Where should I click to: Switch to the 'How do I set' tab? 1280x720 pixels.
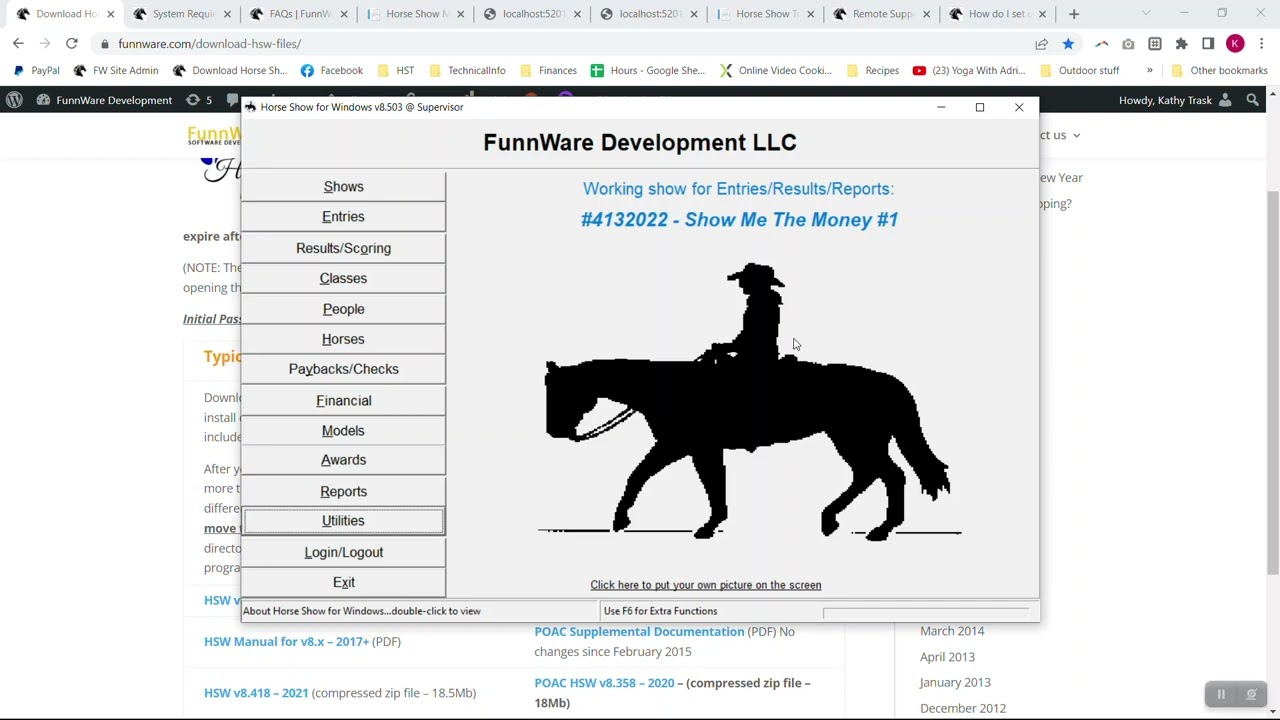pyautogui.click(x=998, y=14)
